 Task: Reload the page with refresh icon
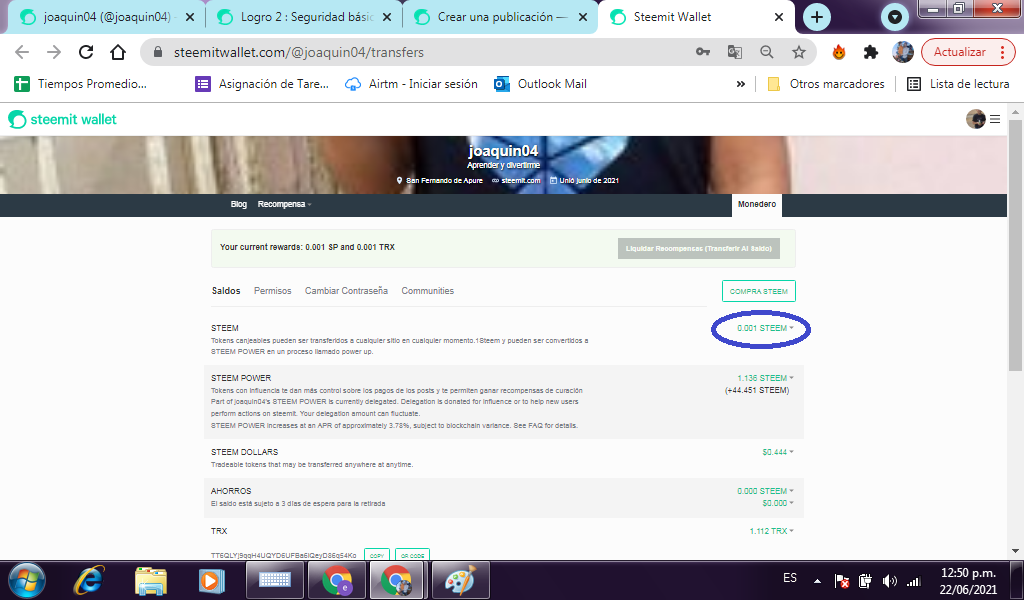pos(86,52)
